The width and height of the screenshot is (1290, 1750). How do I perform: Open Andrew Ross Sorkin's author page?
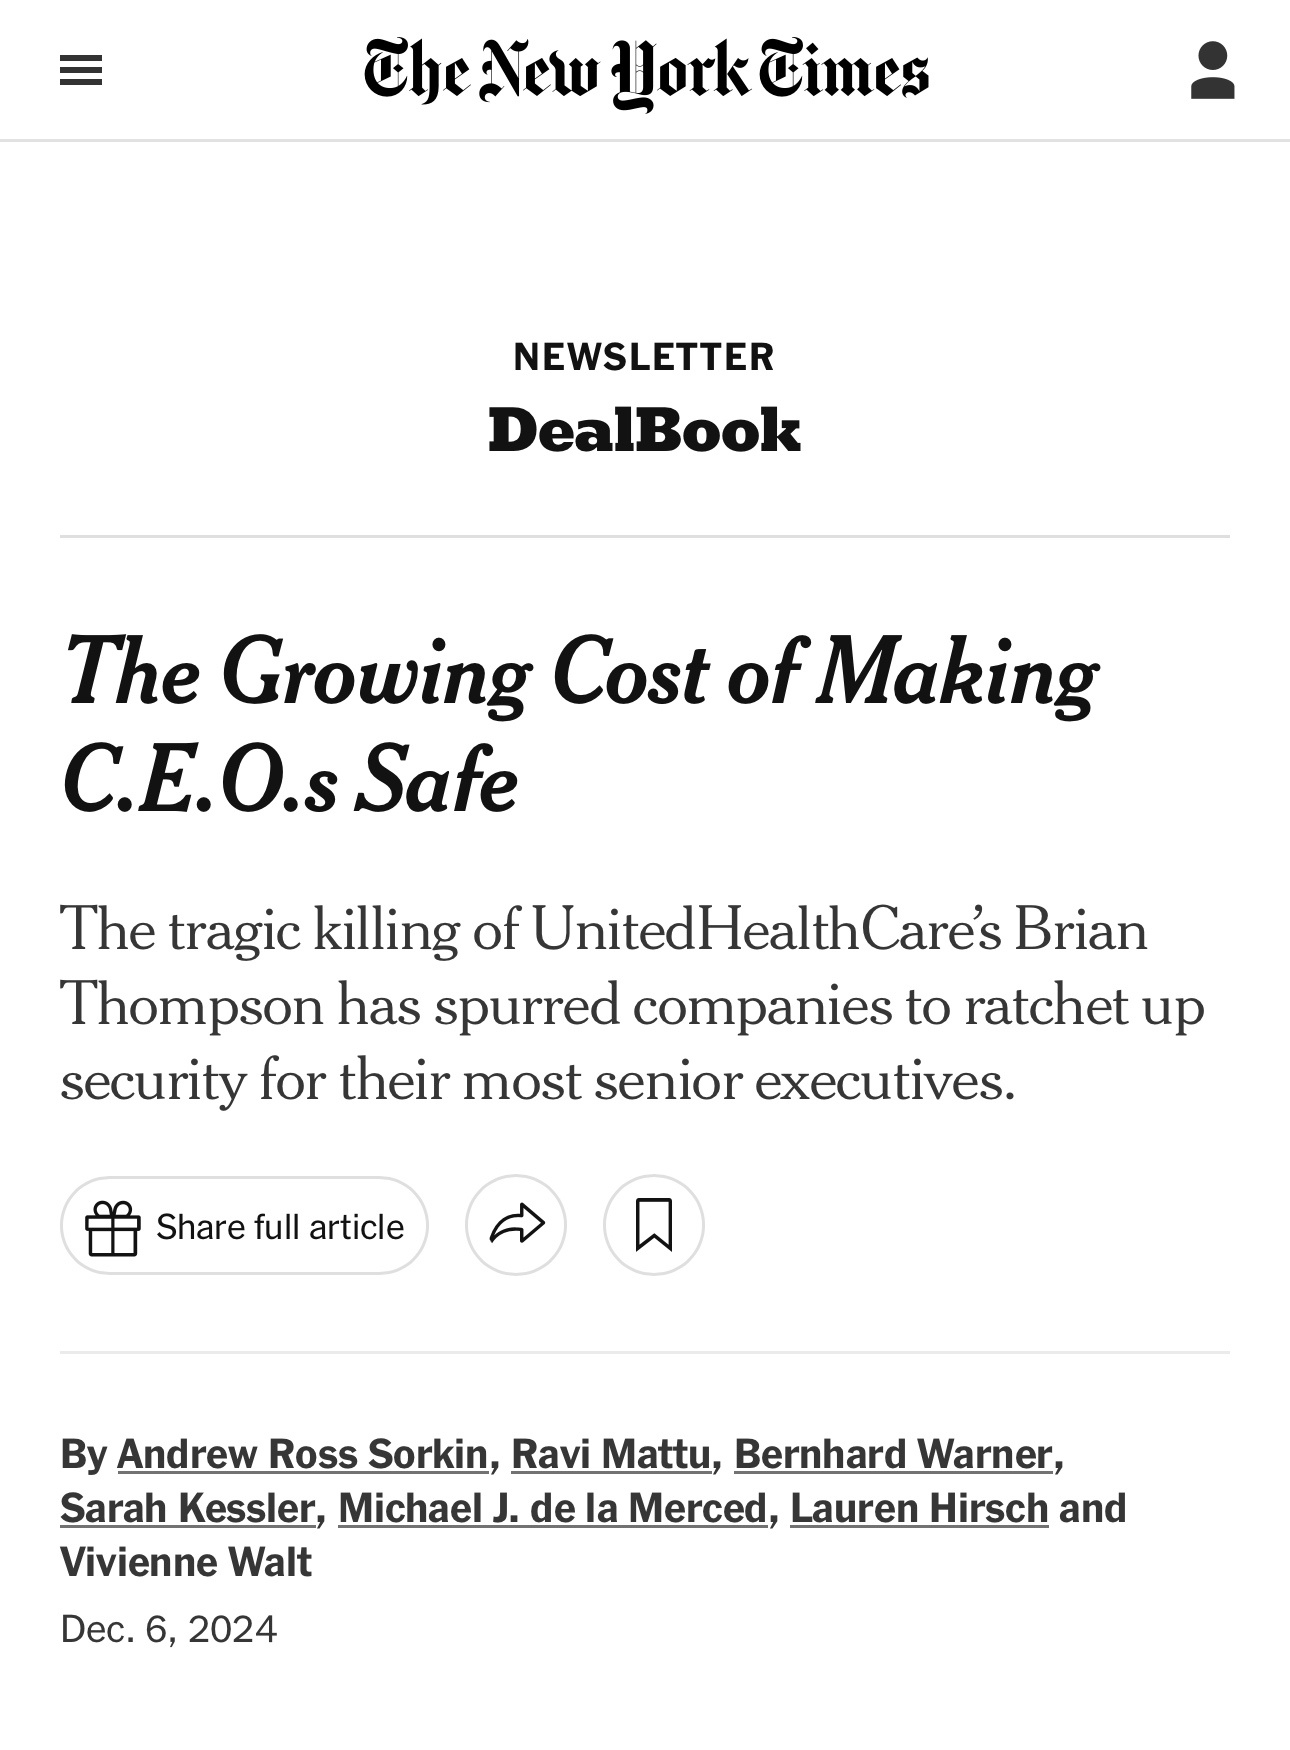(x=302, y=1454)
